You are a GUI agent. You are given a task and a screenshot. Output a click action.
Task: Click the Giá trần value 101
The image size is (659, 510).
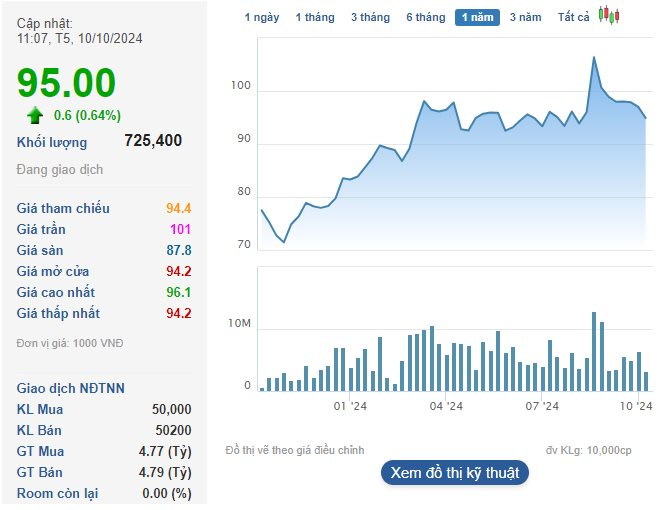[x=180, y=229]
